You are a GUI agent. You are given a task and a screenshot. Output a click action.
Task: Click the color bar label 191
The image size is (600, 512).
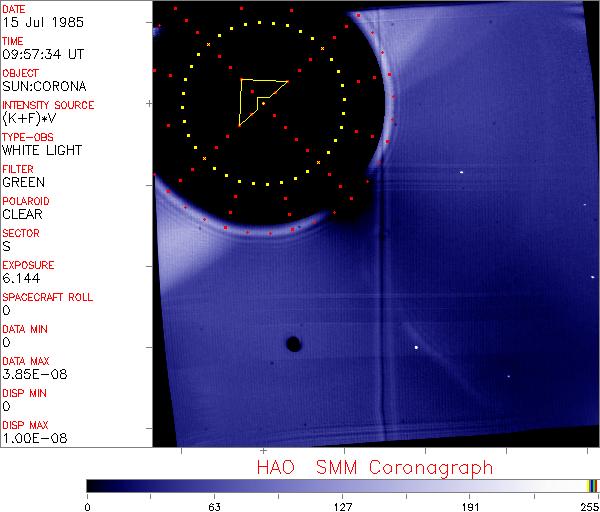(470, 507)
